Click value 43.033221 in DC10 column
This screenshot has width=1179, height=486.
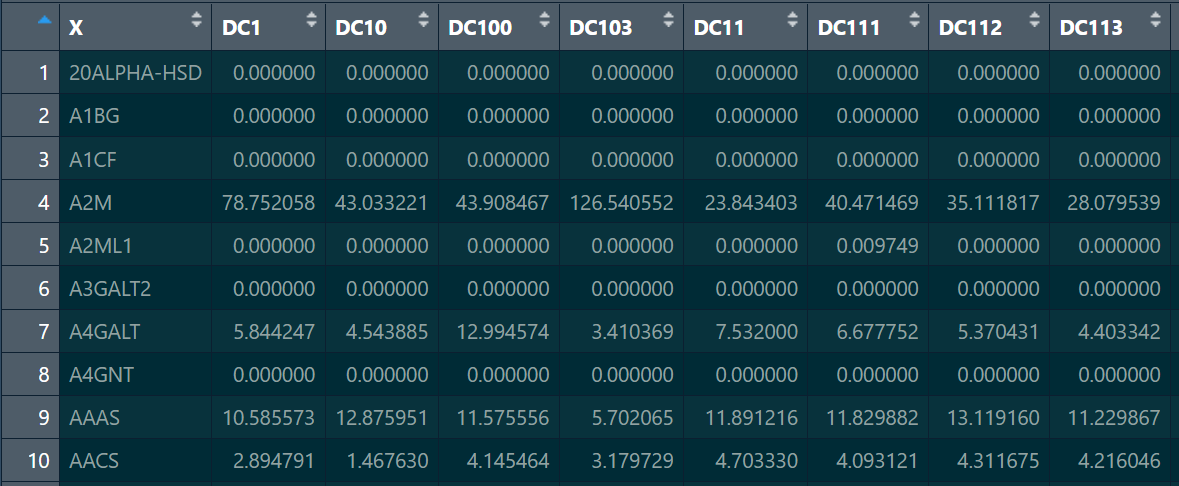[x=382, y=202]
